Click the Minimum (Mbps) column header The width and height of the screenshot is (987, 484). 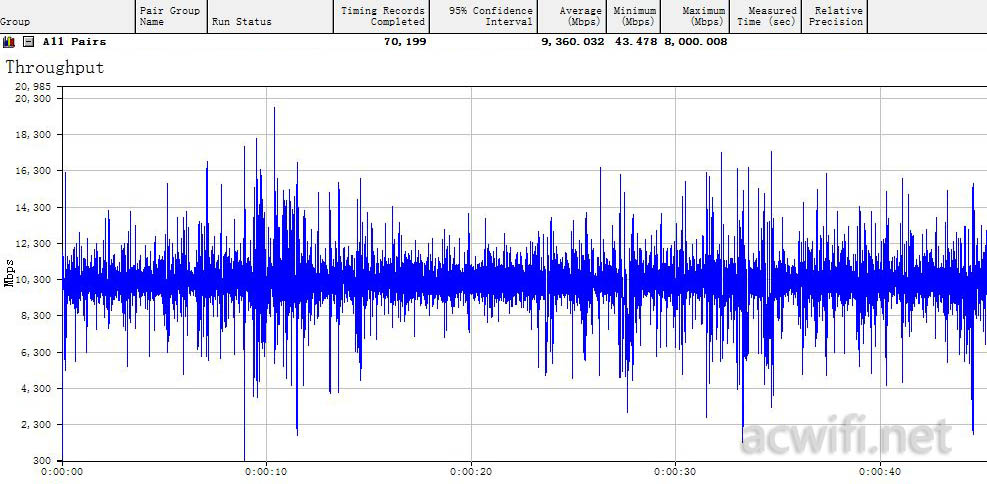click(x=633, y=16)
